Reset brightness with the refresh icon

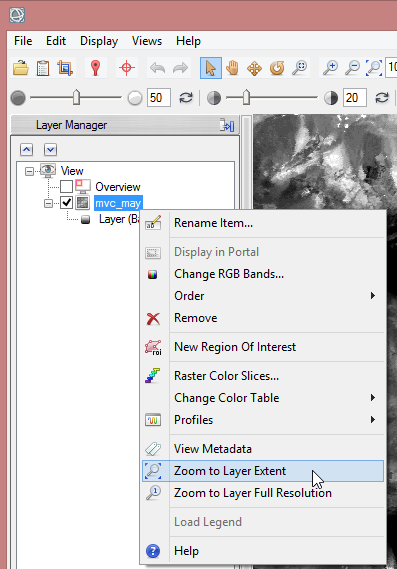click(x=186, y=98)
